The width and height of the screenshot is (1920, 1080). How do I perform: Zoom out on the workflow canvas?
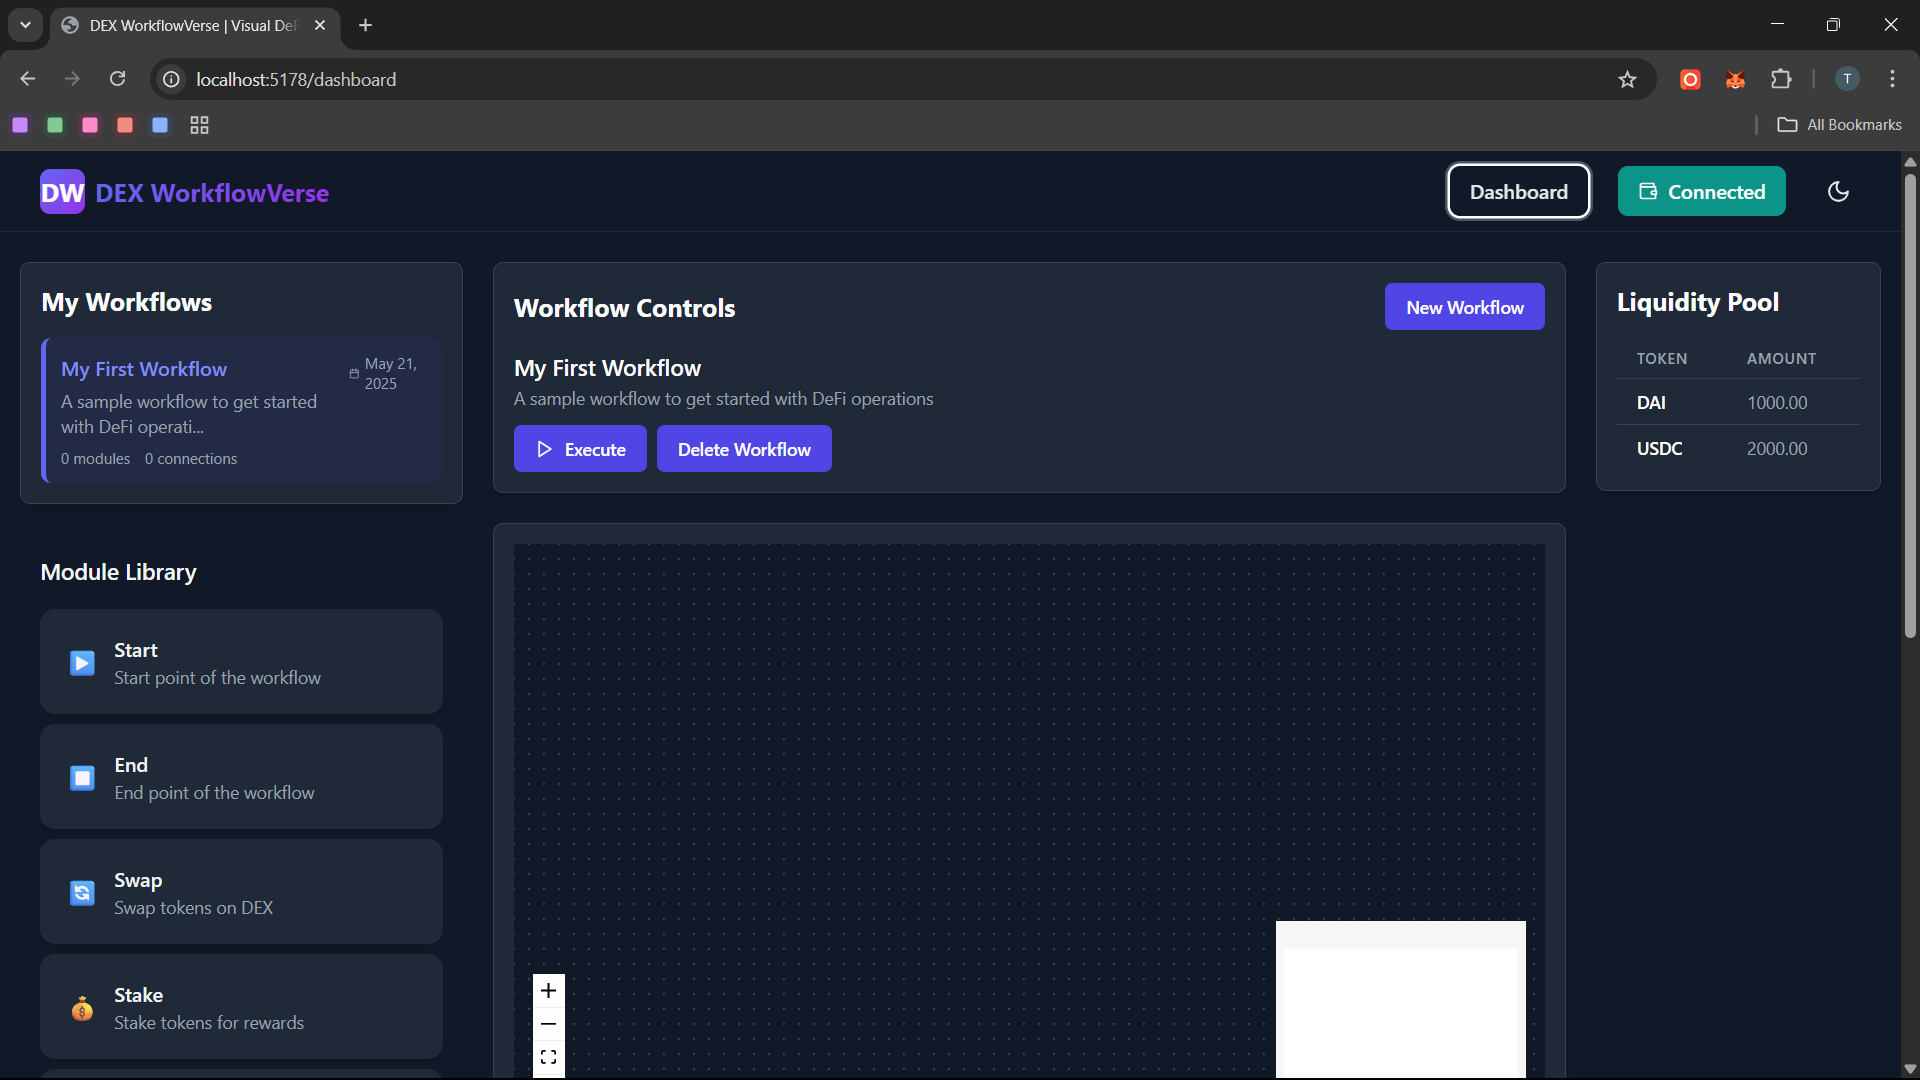[x=548, y=1024]
